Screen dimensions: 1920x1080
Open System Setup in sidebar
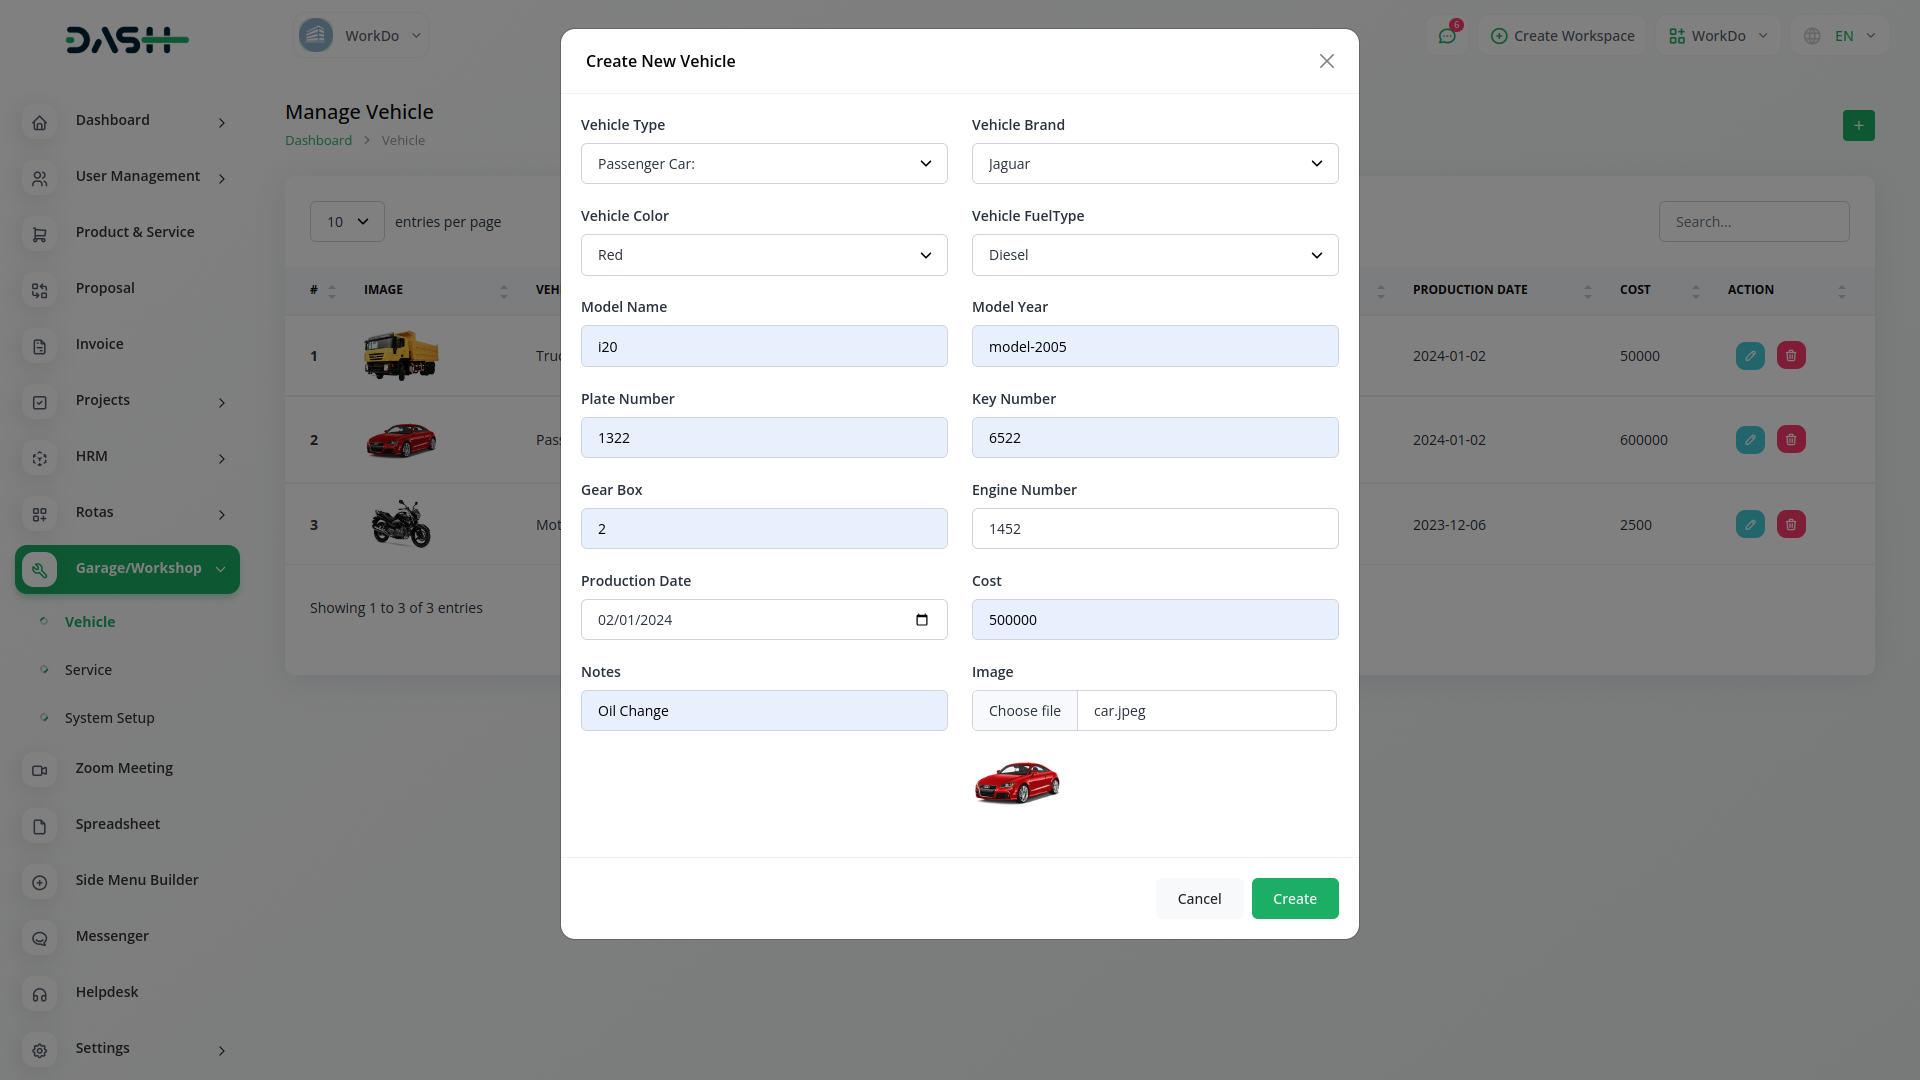(x=109, y=718)
